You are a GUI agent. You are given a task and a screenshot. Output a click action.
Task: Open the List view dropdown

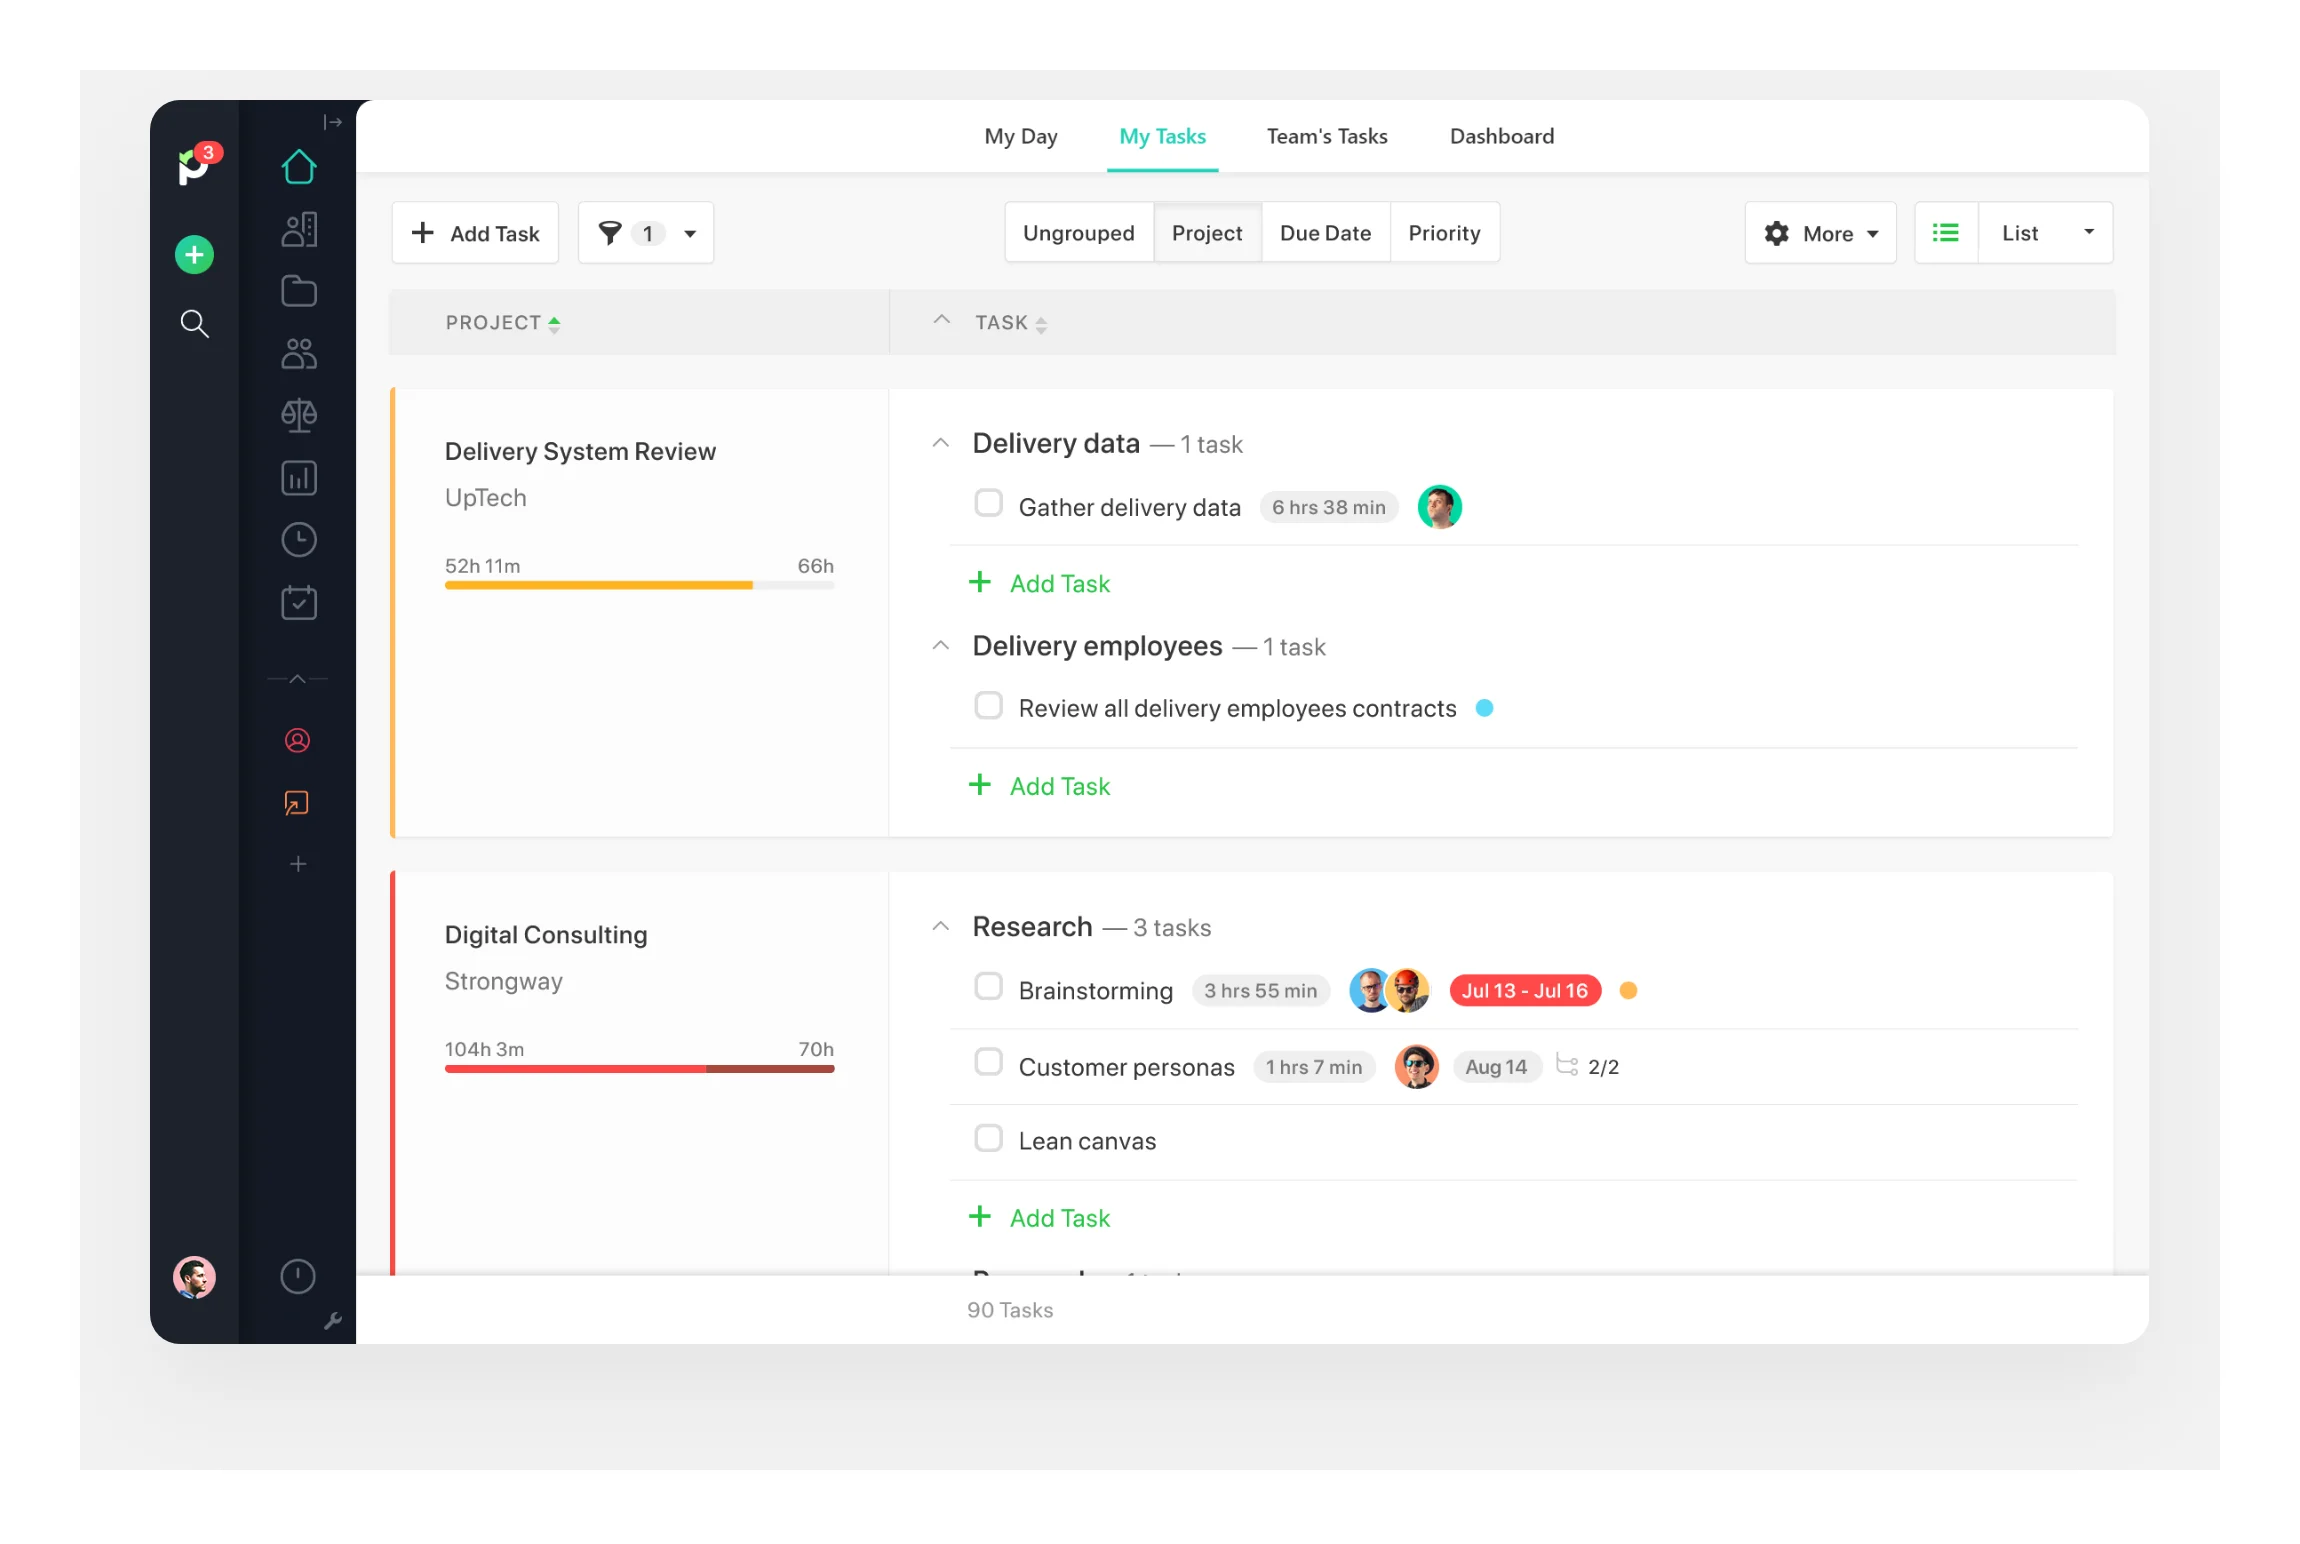[x=2046, y=233]
